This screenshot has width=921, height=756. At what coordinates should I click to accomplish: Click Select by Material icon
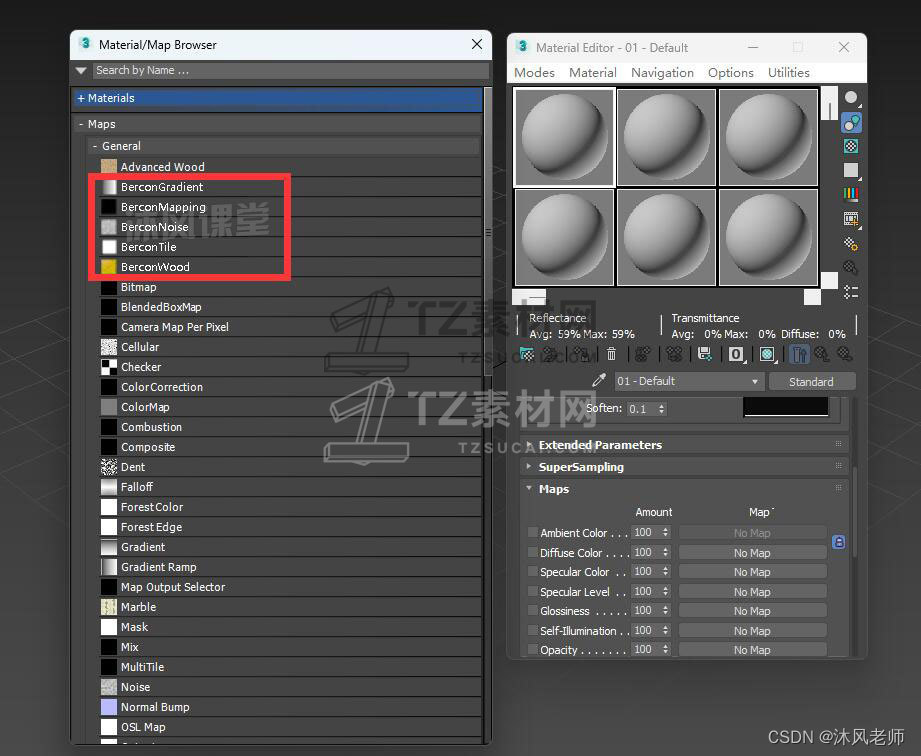coord(851,267)
